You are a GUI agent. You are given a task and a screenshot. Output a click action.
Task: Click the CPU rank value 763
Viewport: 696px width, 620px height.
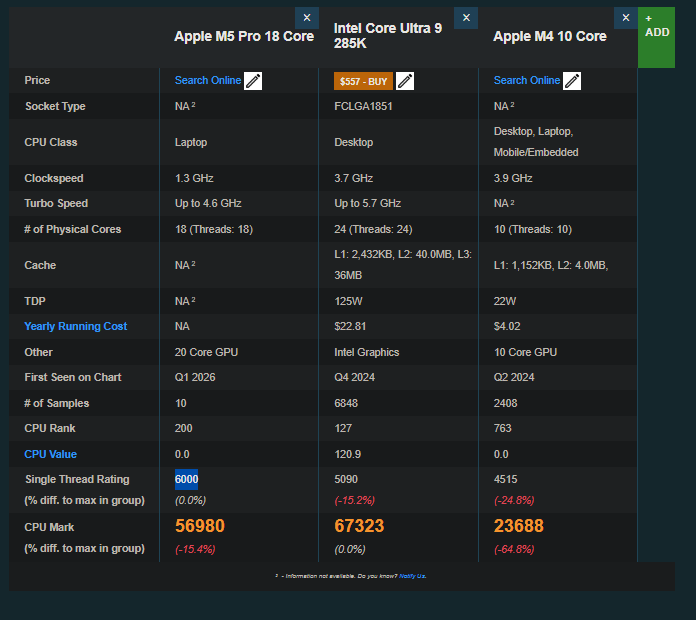[x=502, y=428]
